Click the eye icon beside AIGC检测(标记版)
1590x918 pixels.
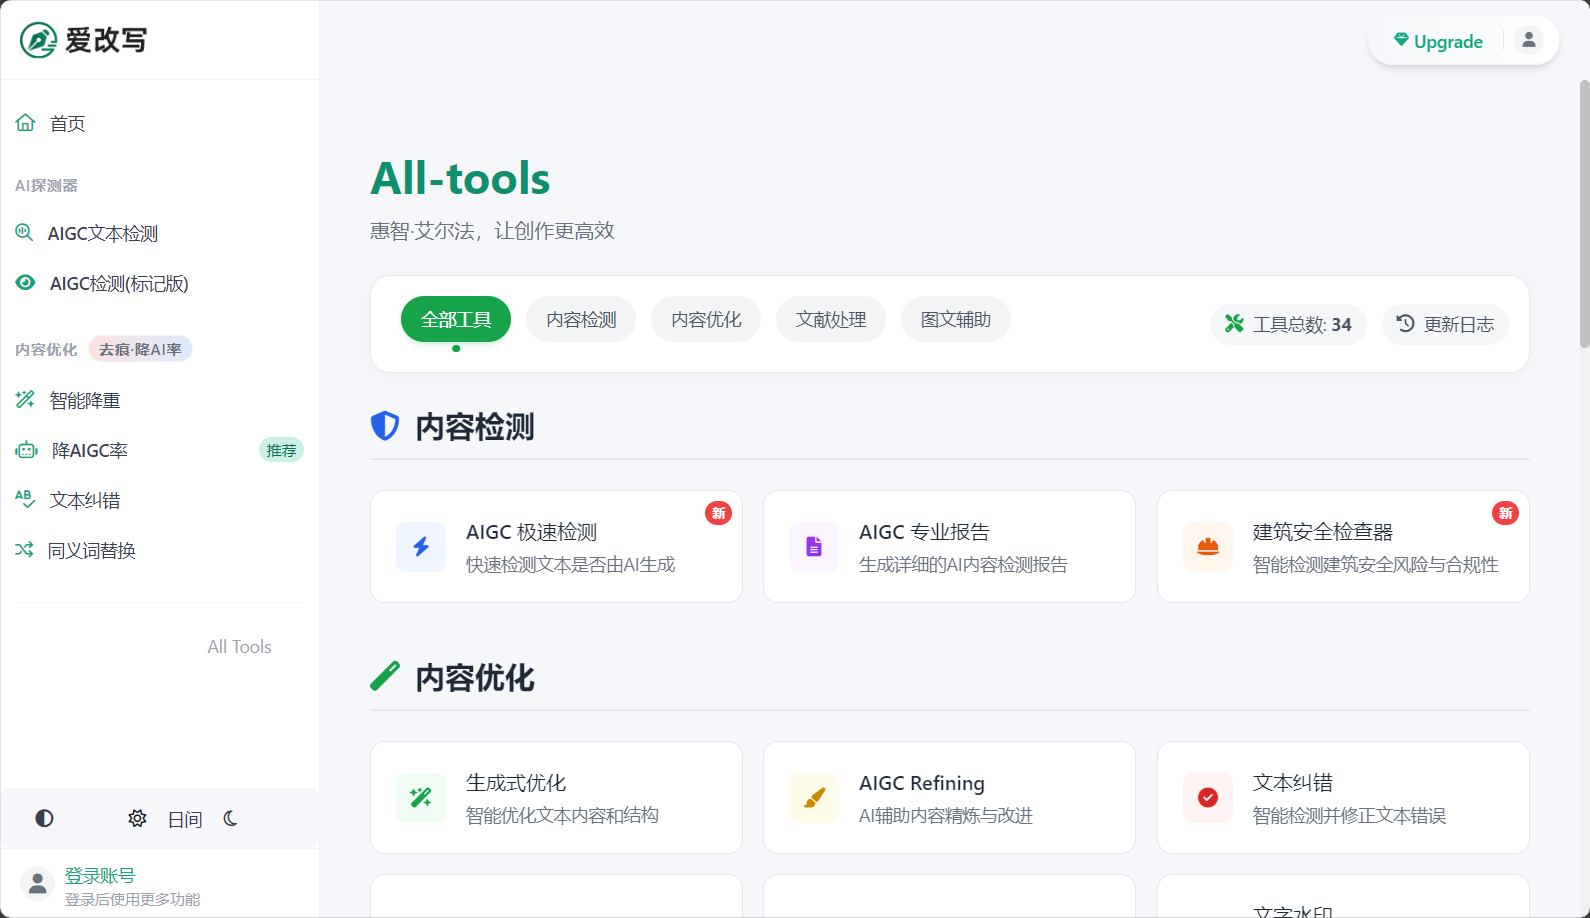pyautogui.click(x=25, y=283)
